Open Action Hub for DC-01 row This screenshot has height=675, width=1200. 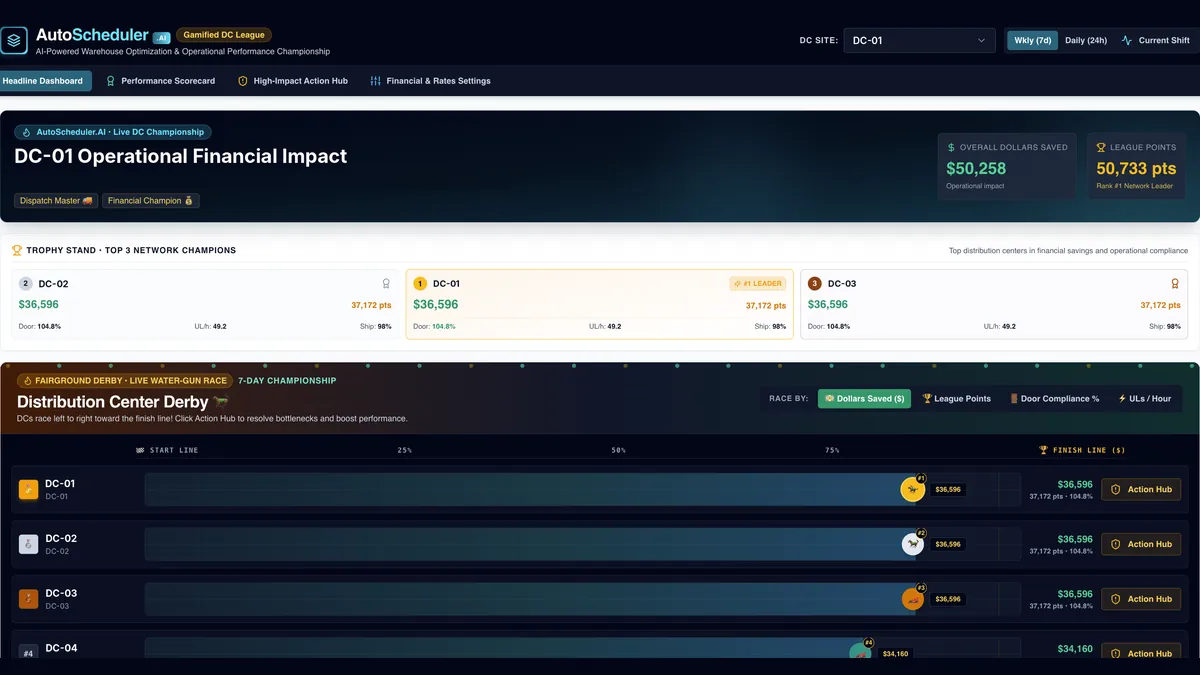(x=1141, y=489)
